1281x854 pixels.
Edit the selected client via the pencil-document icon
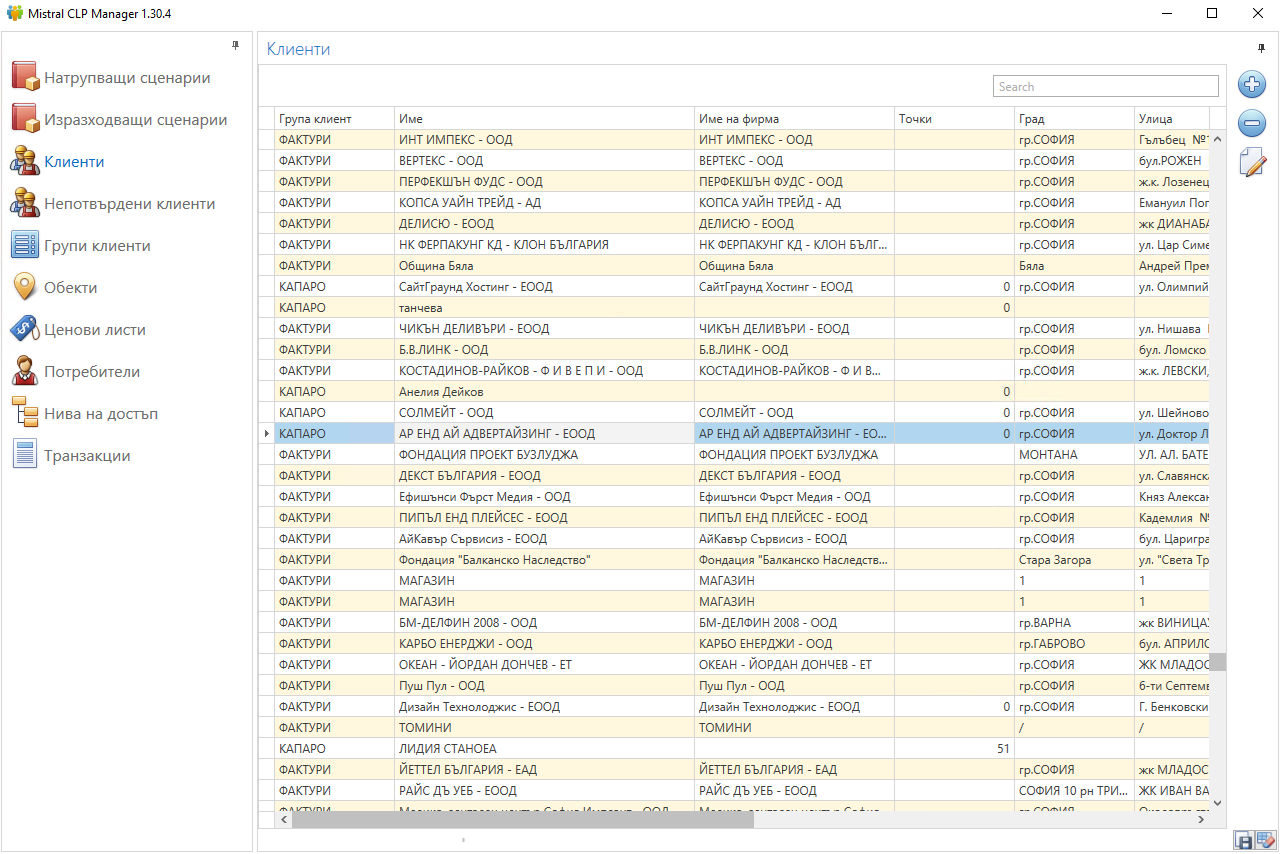[x=1252, y=162]
